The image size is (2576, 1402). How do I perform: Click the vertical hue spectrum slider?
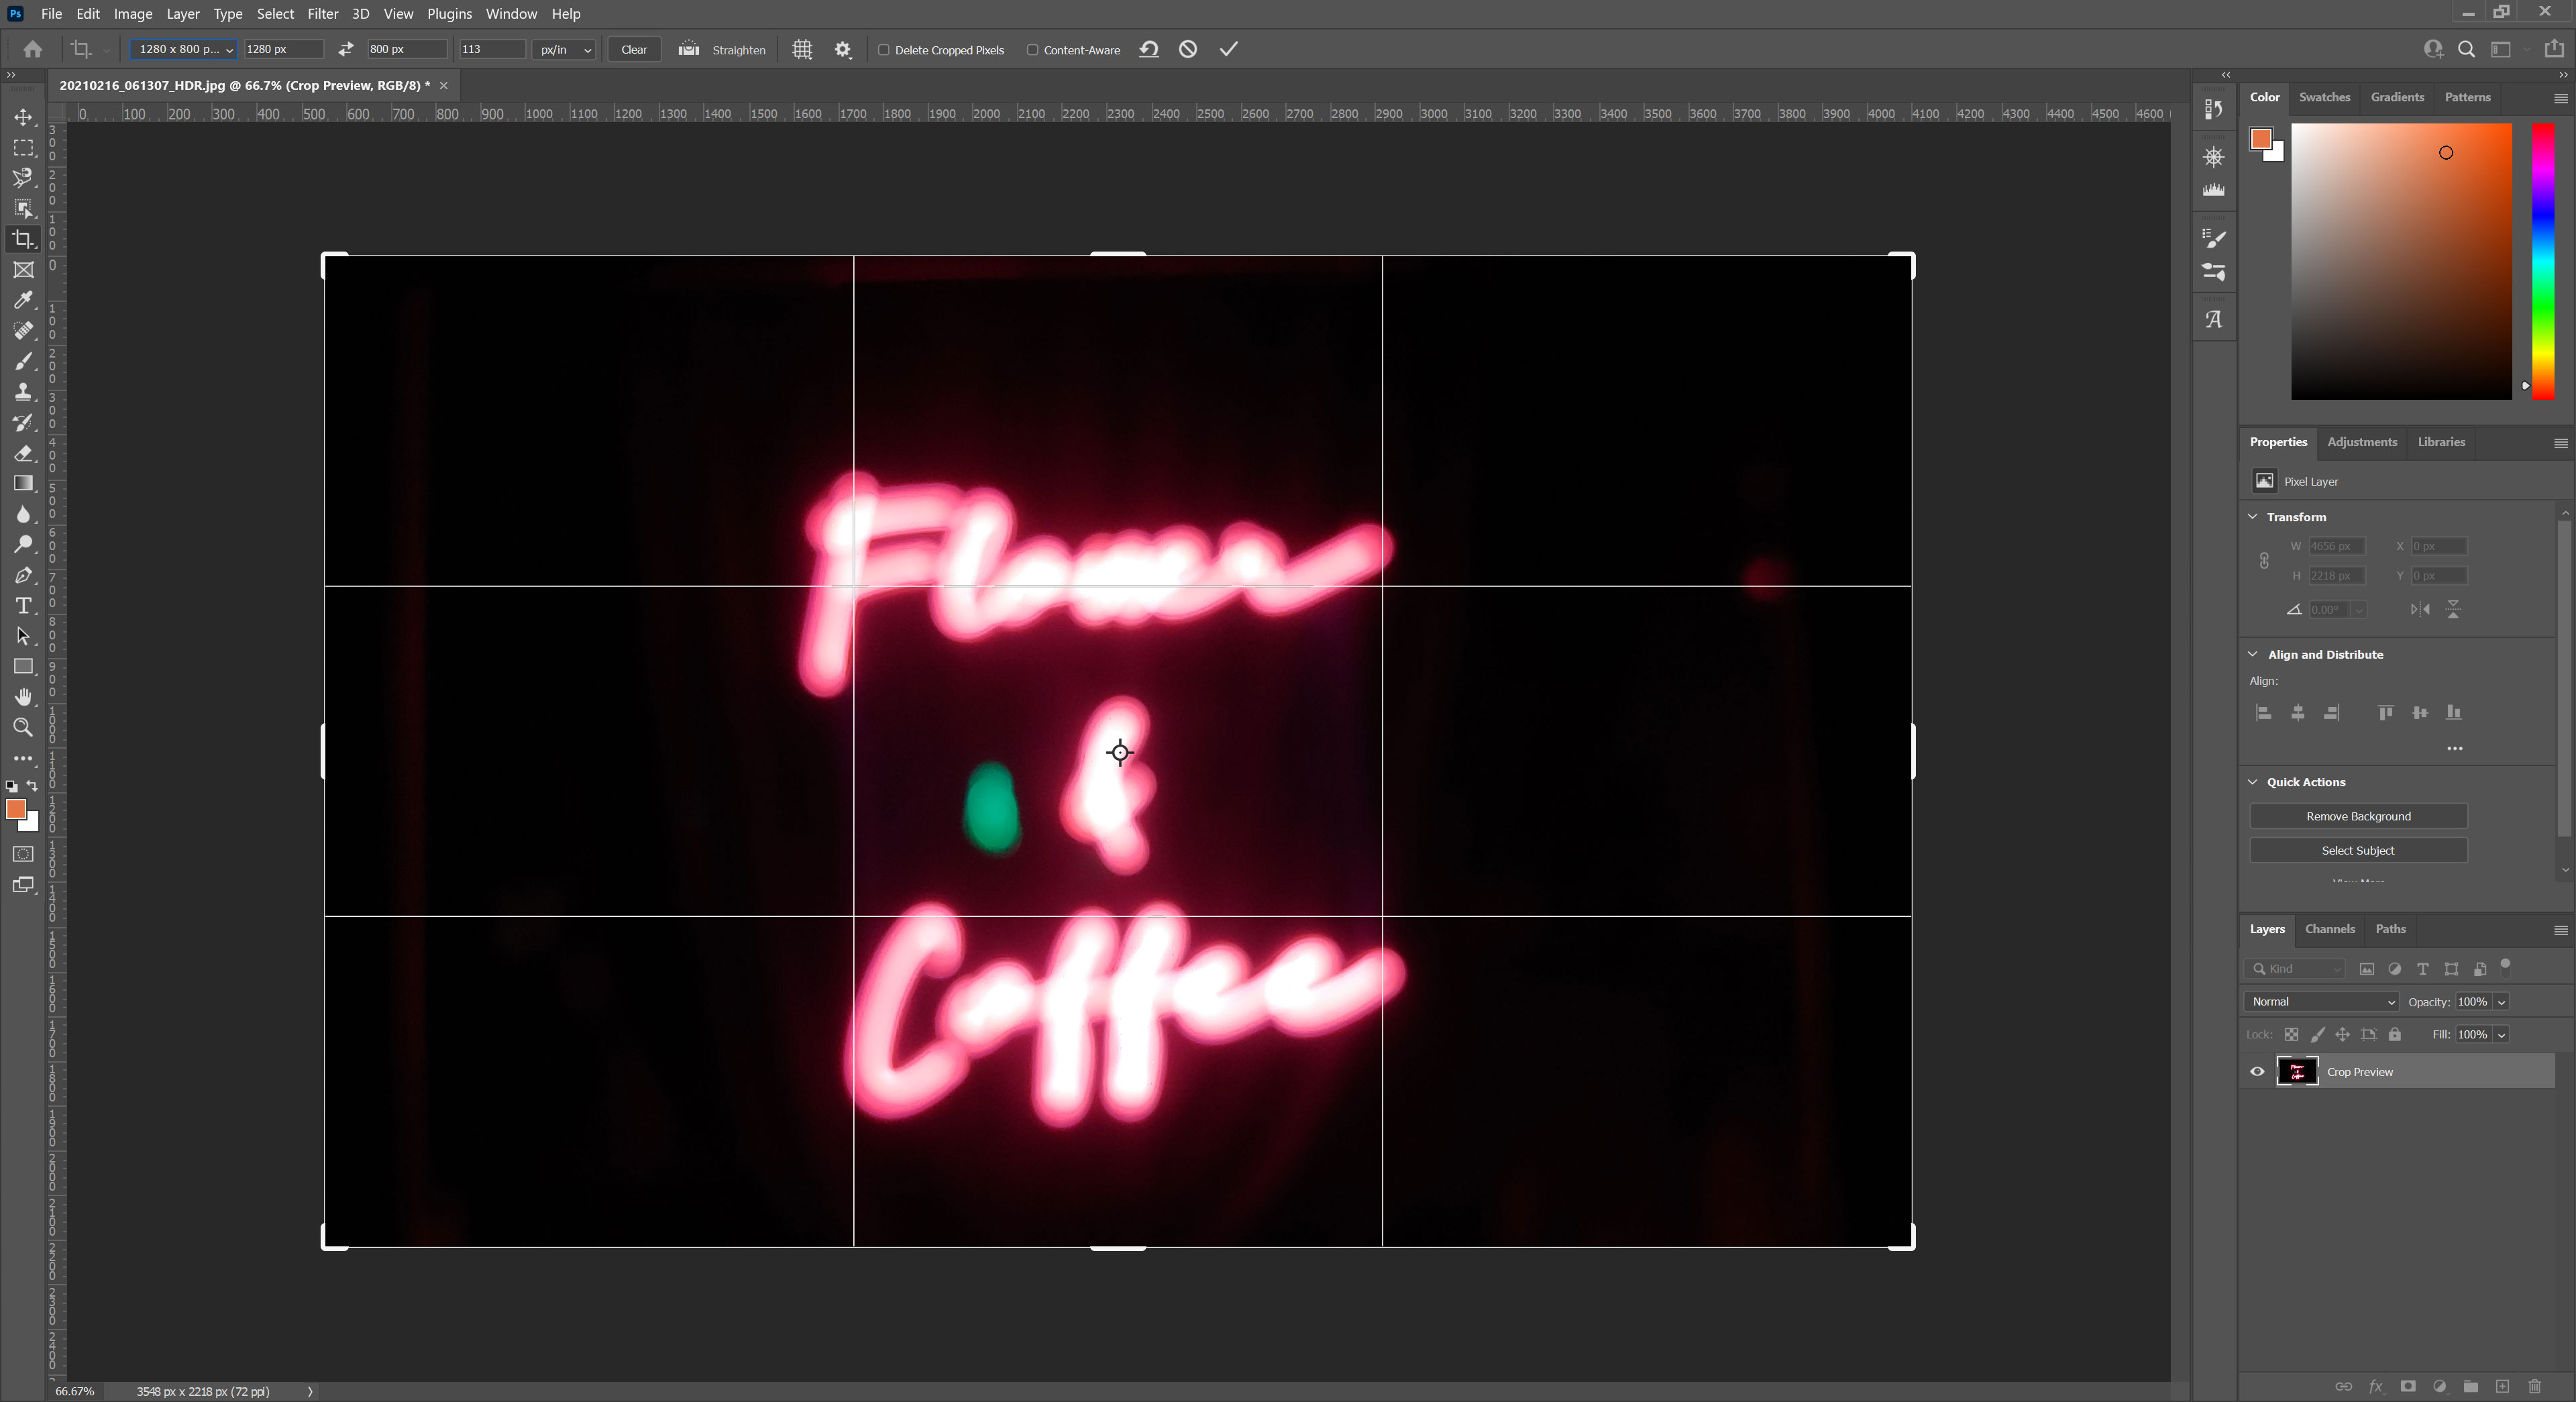click(x=2543, y=260)
